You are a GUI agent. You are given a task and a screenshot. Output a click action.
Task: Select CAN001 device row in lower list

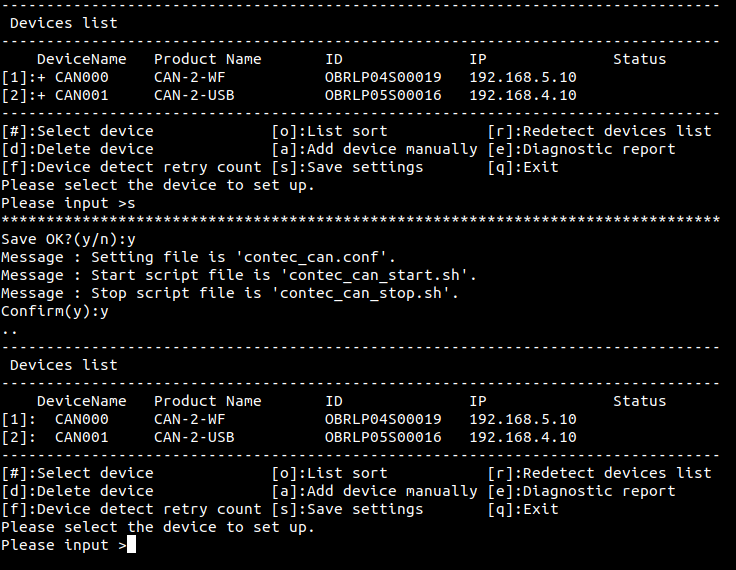coord(289,437)
